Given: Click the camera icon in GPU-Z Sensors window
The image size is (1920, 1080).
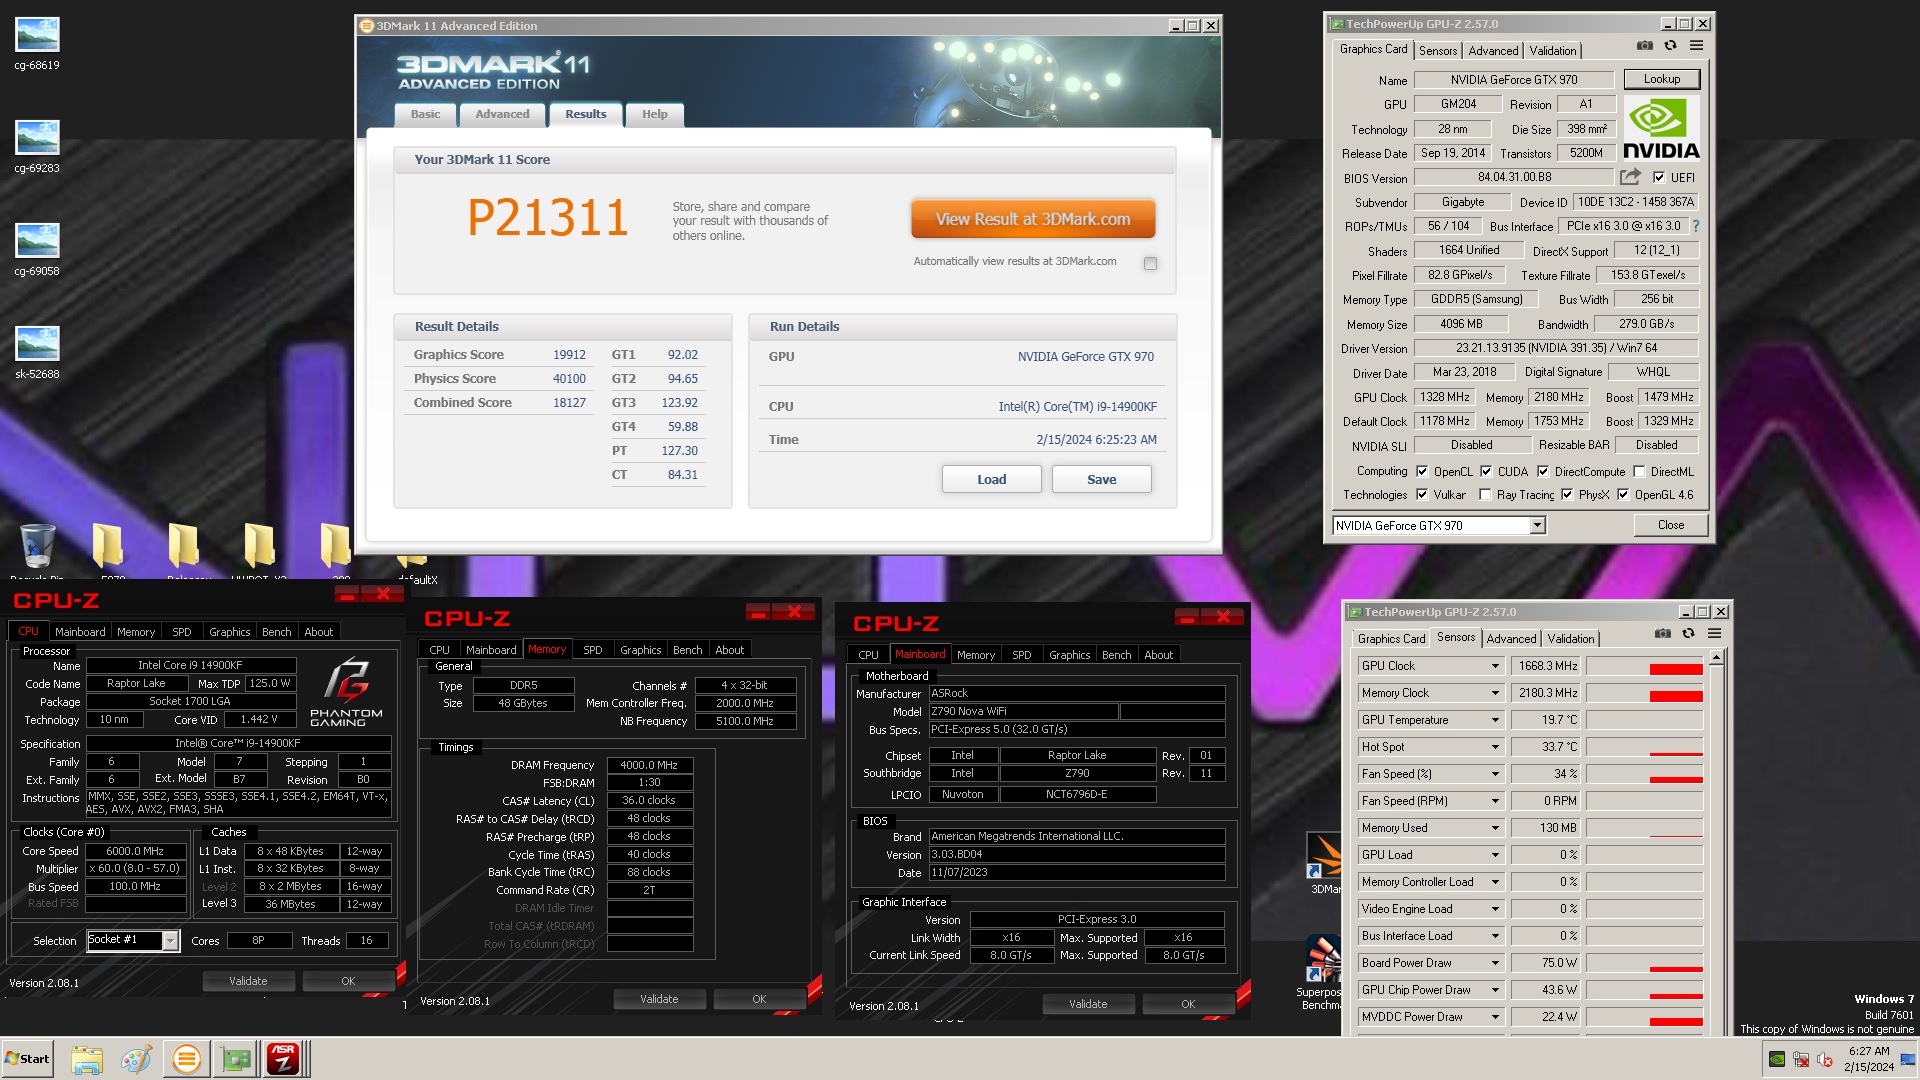Looking at the screenshot, I should [x=1663, y=634].
